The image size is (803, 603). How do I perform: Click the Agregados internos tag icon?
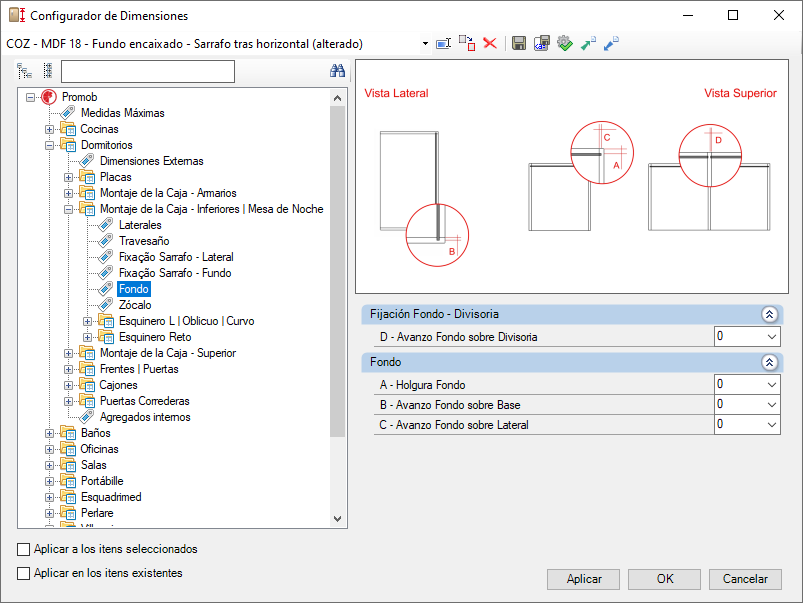click(x=87, y=417)
